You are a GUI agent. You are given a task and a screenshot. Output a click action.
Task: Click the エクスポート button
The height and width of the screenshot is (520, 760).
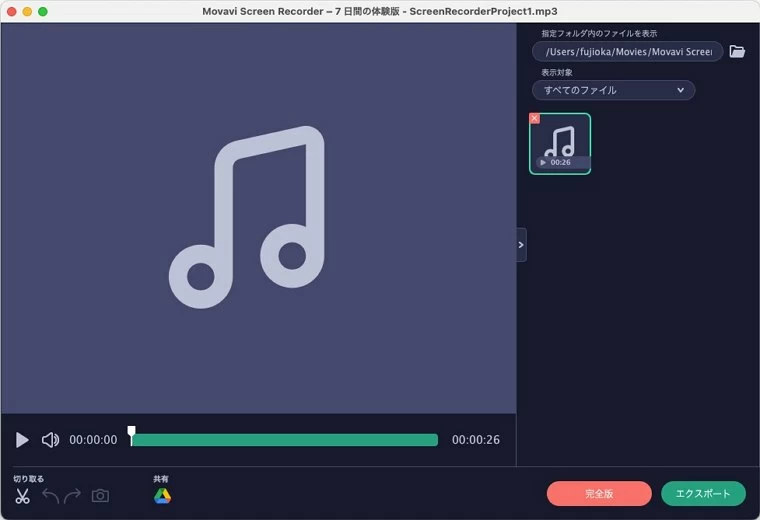[703, 494]
